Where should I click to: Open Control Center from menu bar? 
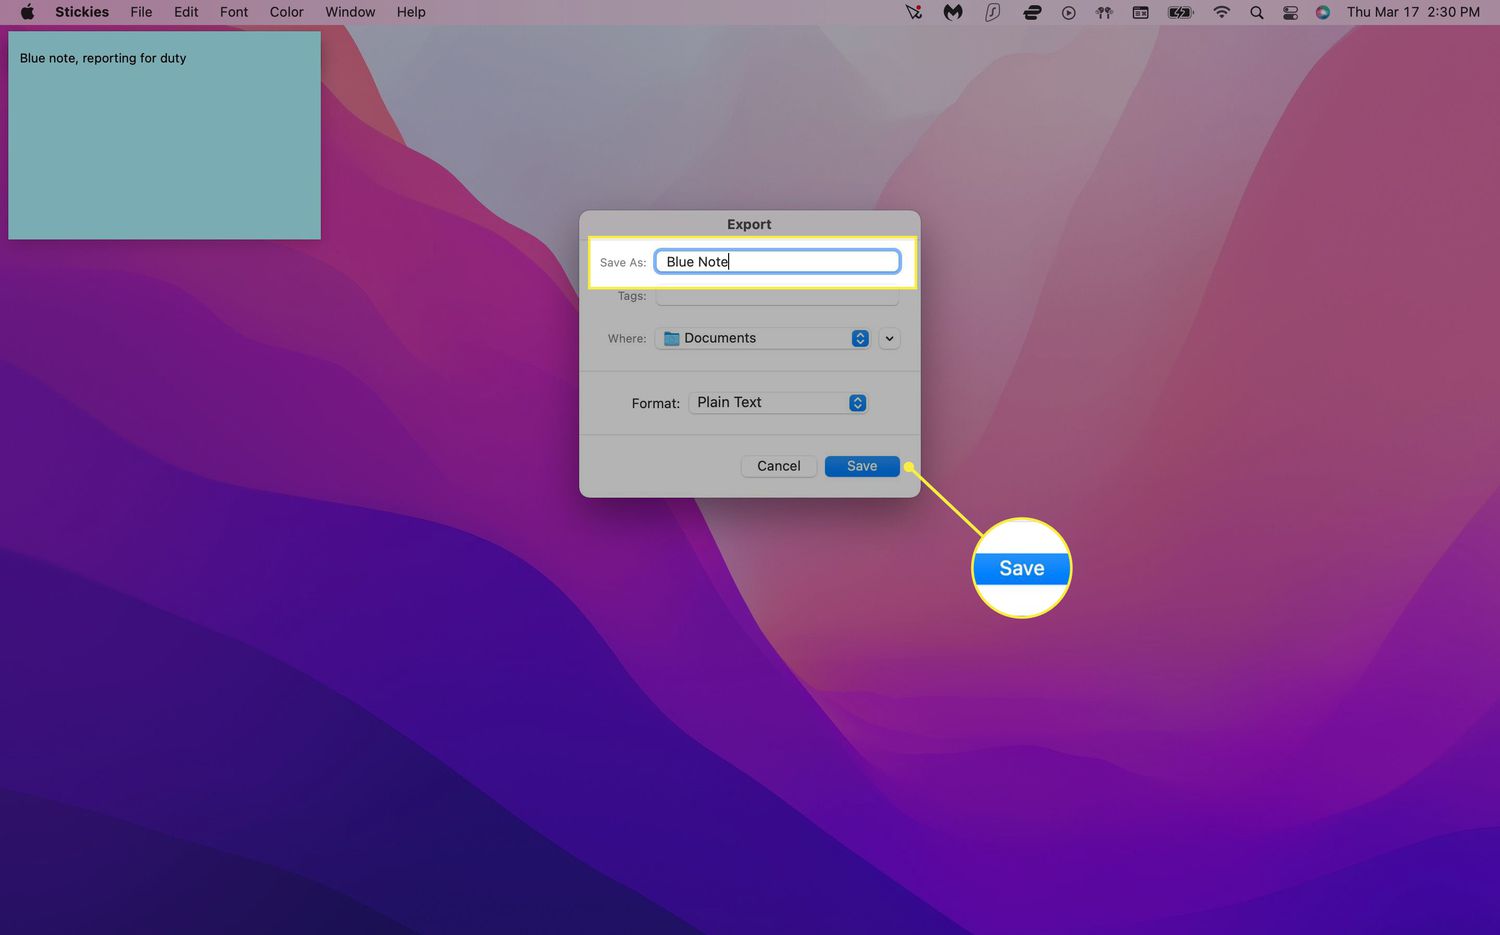tap(1290, 12)
